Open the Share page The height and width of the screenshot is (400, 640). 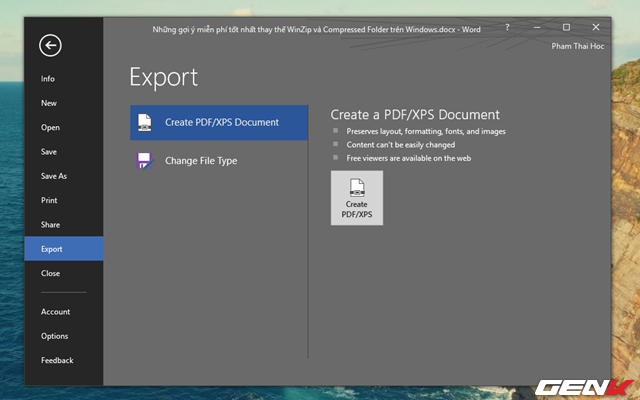click(50, 225)
